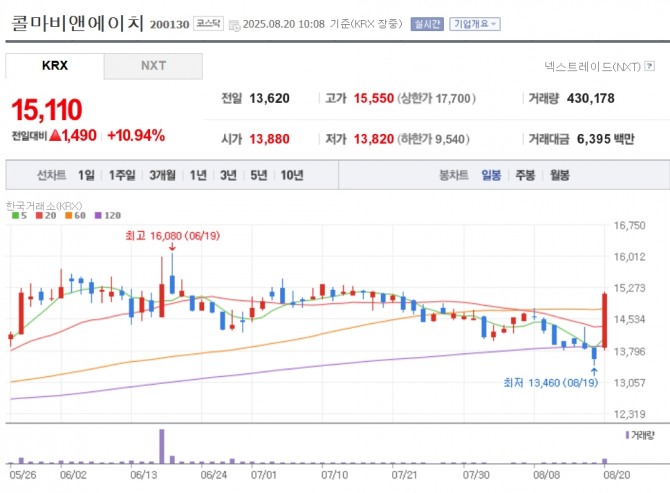The height and width of the screenshot is (493, 670).
Task: Click the current price 15,110
Action: (x=47, y=110)
